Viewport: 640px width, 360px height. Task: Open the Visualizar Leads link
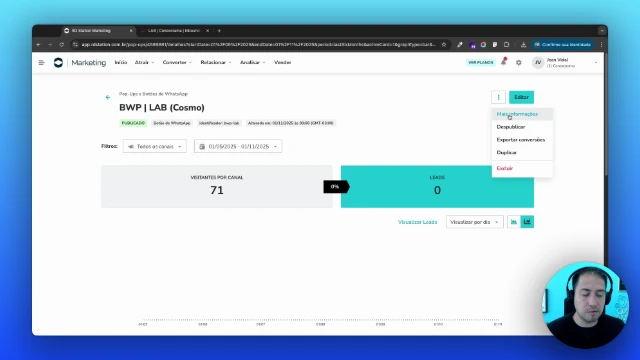click(x=417, y=222)
